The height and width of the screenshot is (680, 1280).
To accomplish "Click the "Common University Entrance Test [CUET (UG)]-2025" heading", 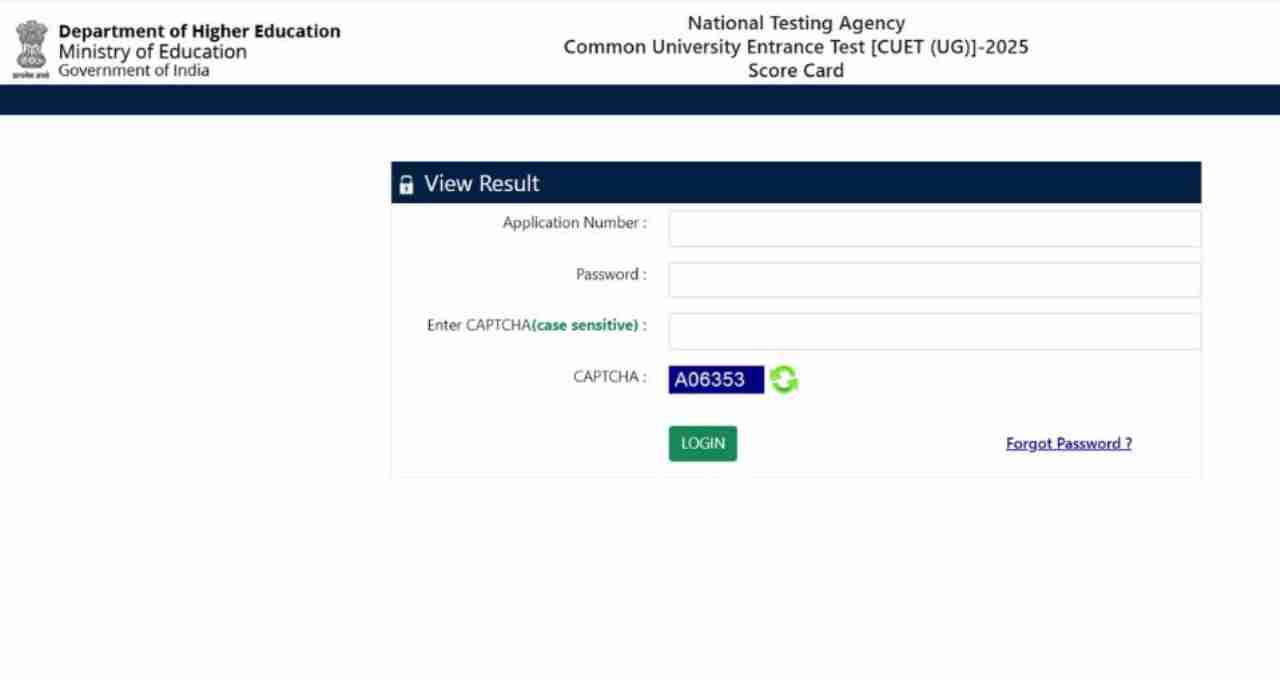I will pyautogui.click(x=796, y=47).
